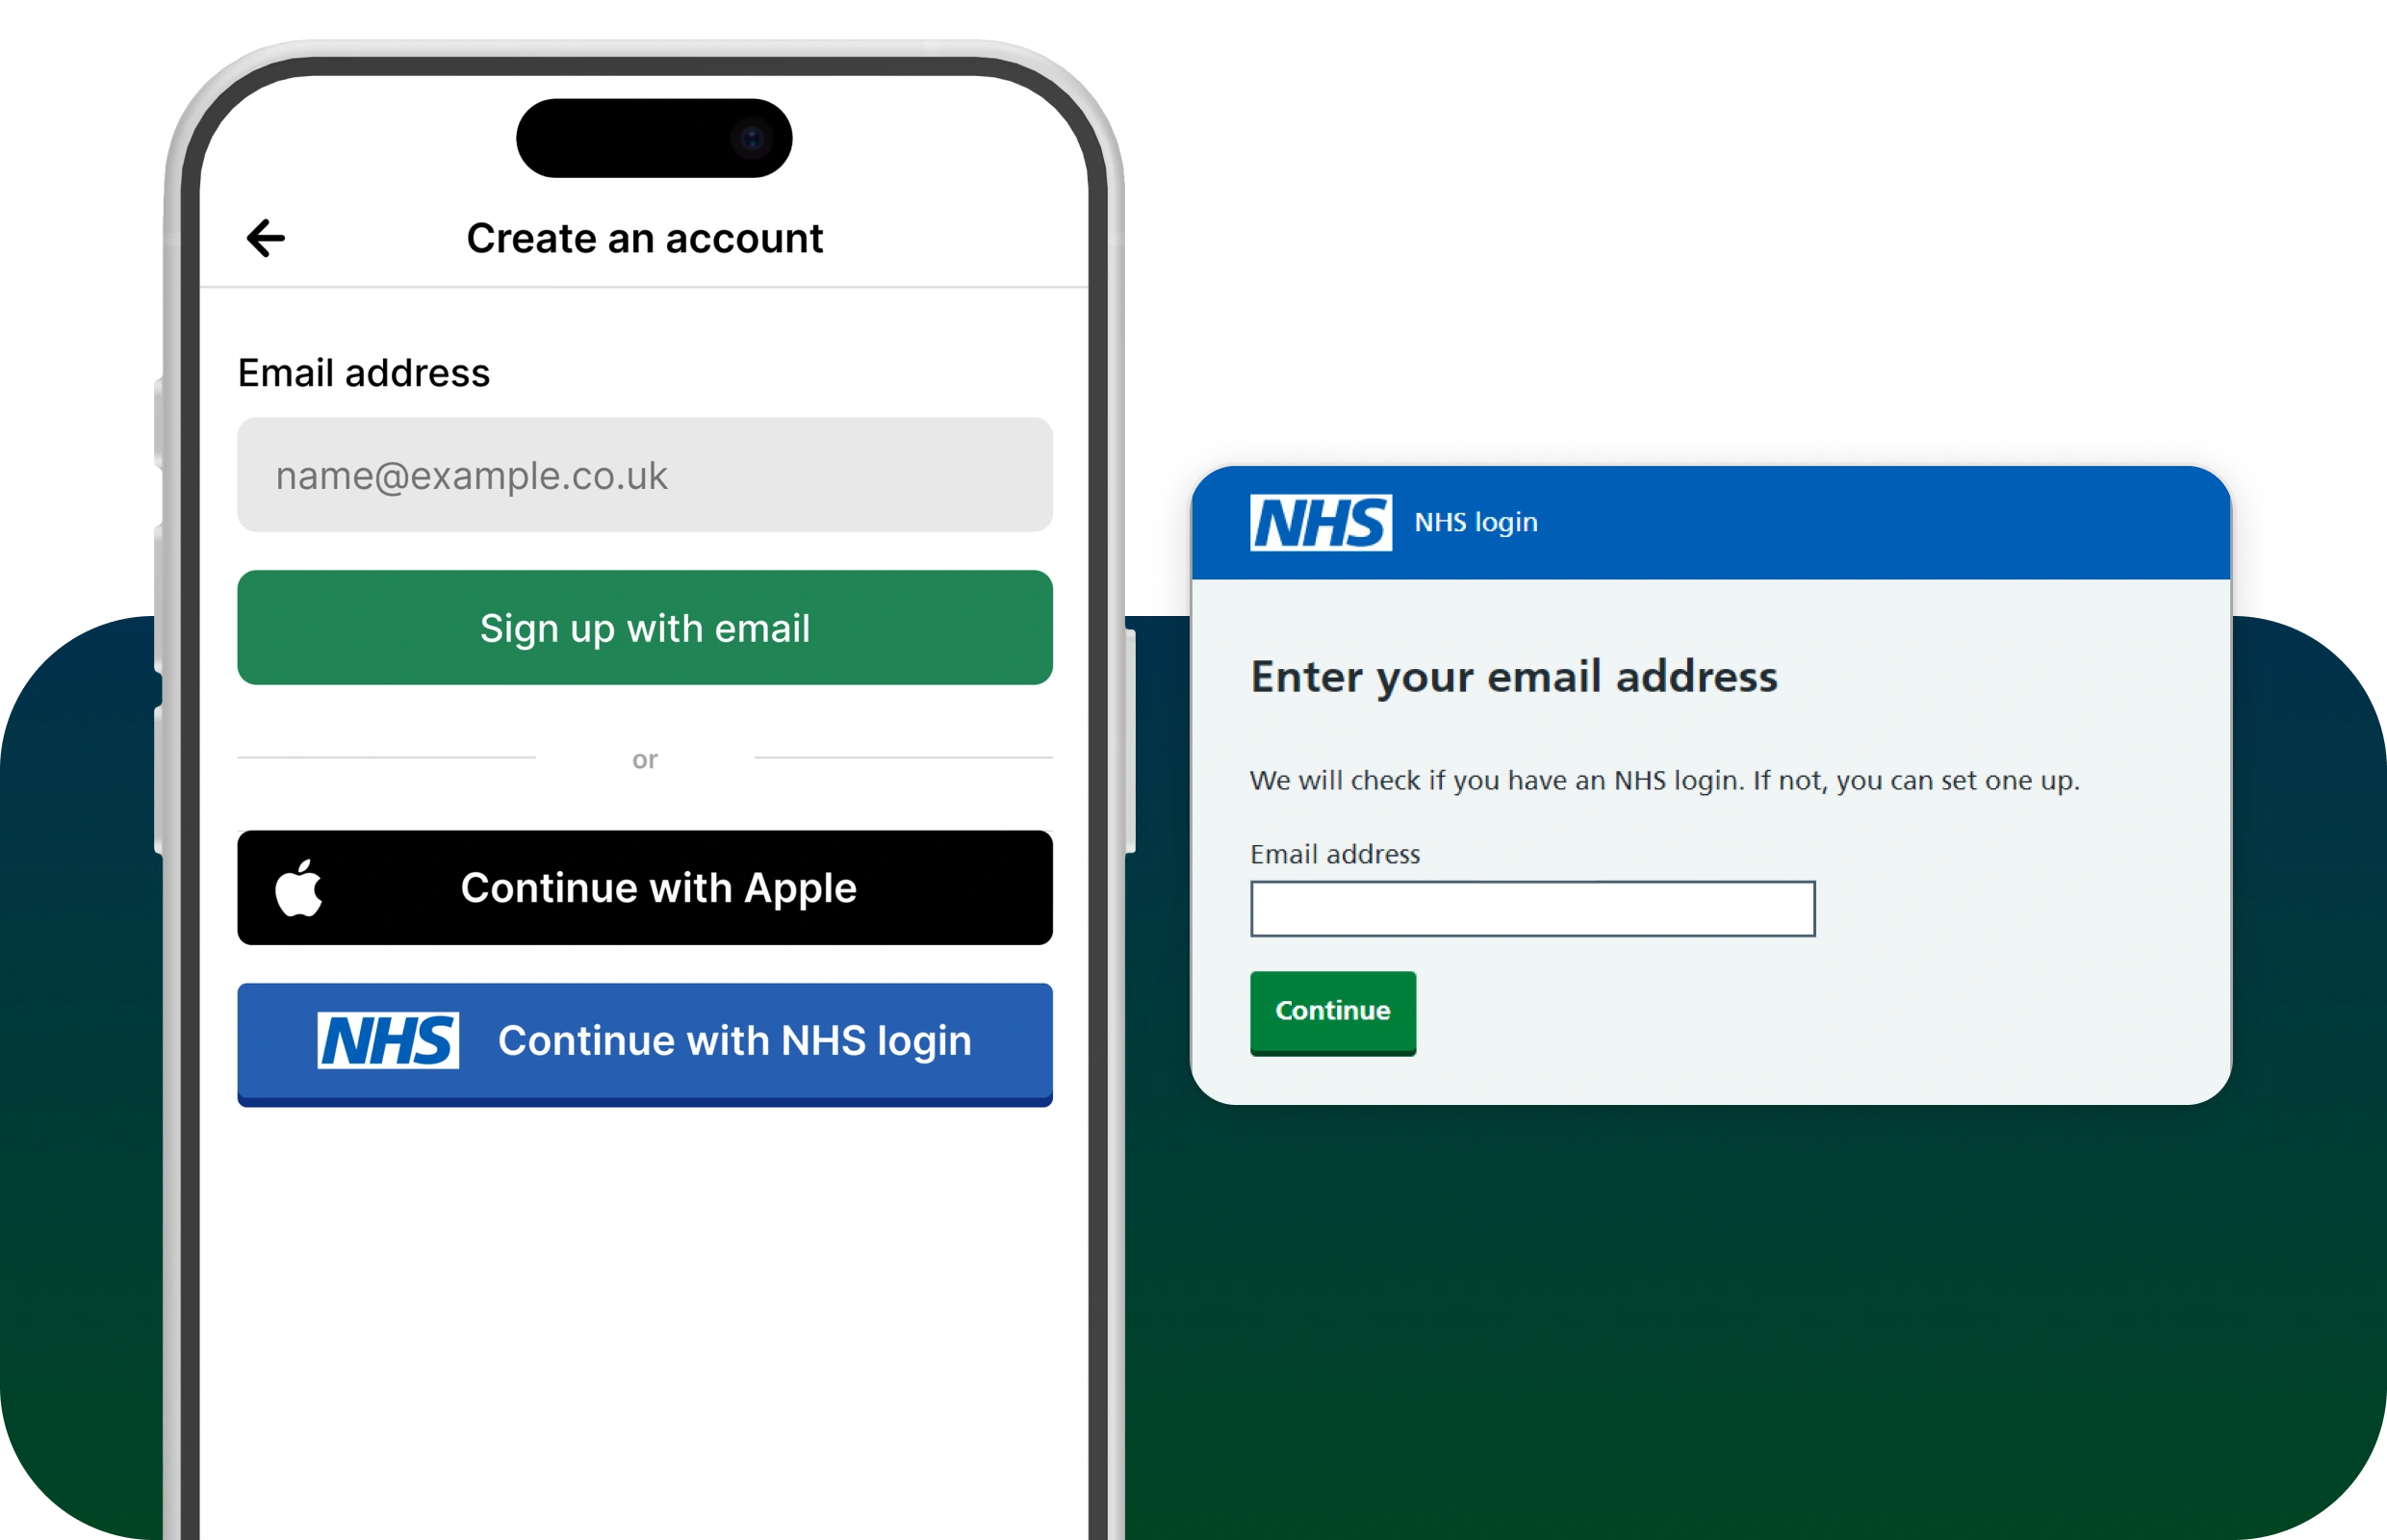Focus the empty NHS login email address box
Viewport: 2387px width, 1540px height.
pyautogui.click(x=1532, y=909)
